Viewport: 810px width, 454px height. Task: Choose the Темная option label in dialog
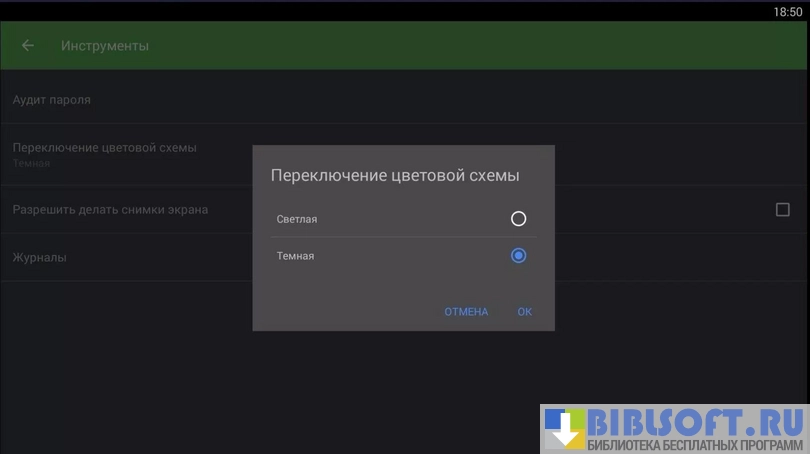[295, 256]
